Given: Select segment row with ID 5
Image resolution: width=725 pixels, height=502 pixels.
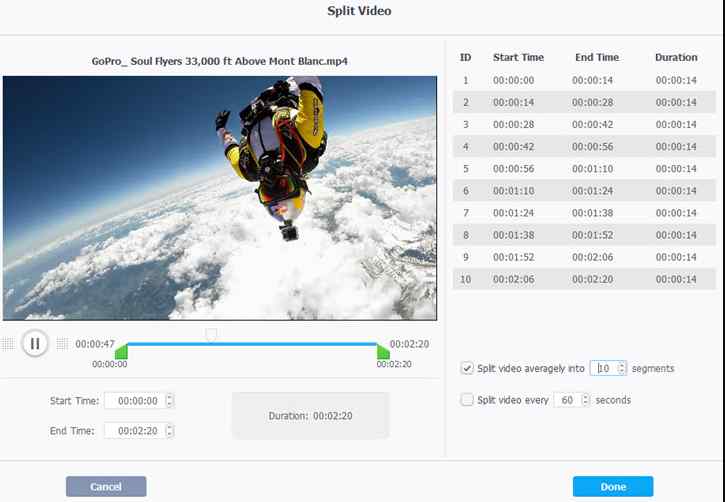Looking at the screenshot, I should pos(584,169).
